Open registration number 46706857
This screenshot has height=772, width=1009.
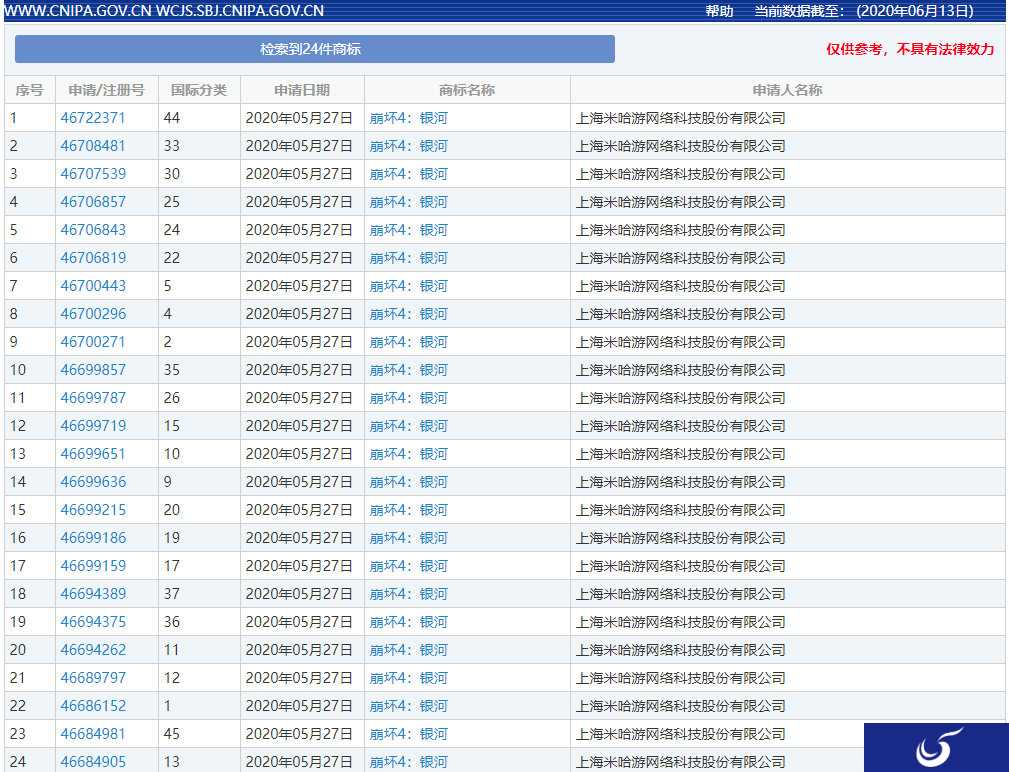click(x=93, y=202)
